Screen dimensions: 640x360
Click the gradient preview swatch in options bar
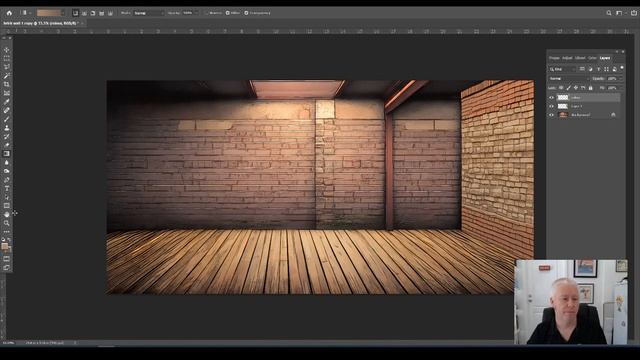pos(49,13)
